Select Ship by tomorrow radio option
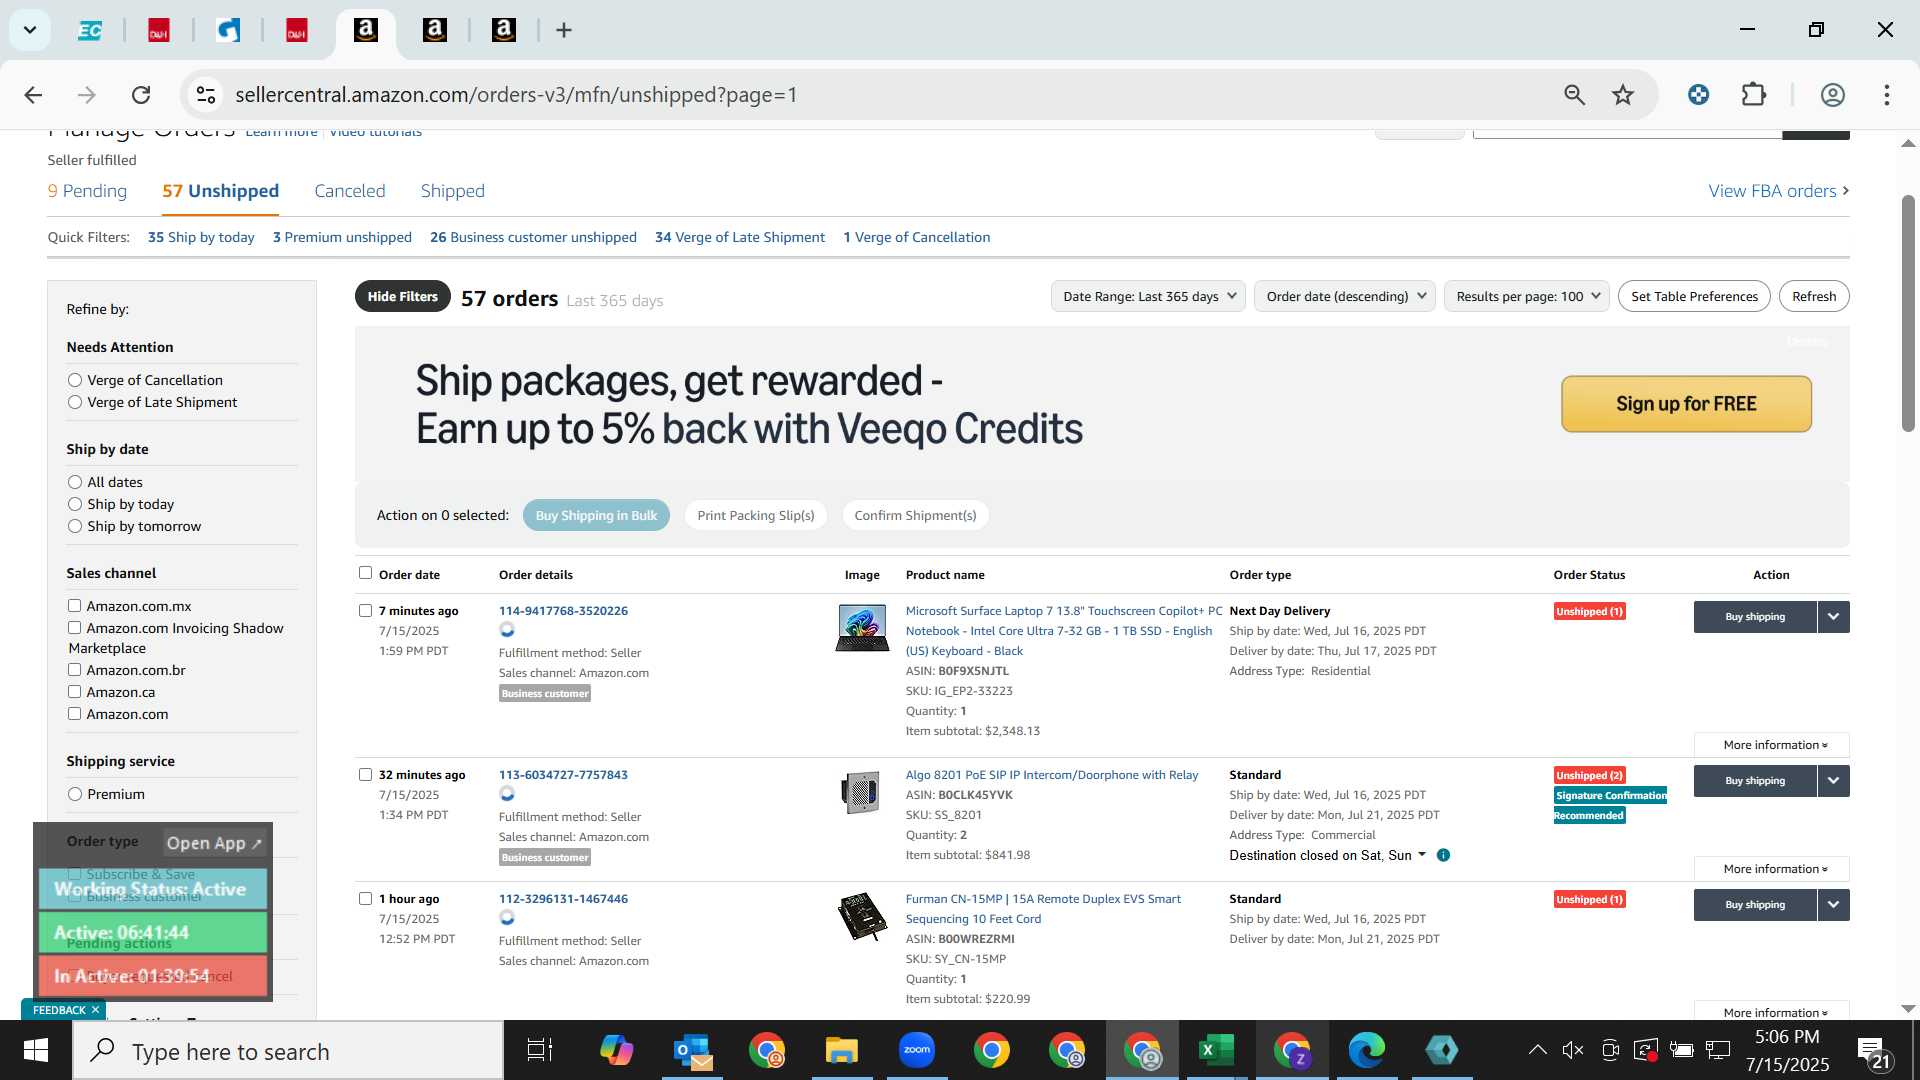 click(x=75, y=526)
